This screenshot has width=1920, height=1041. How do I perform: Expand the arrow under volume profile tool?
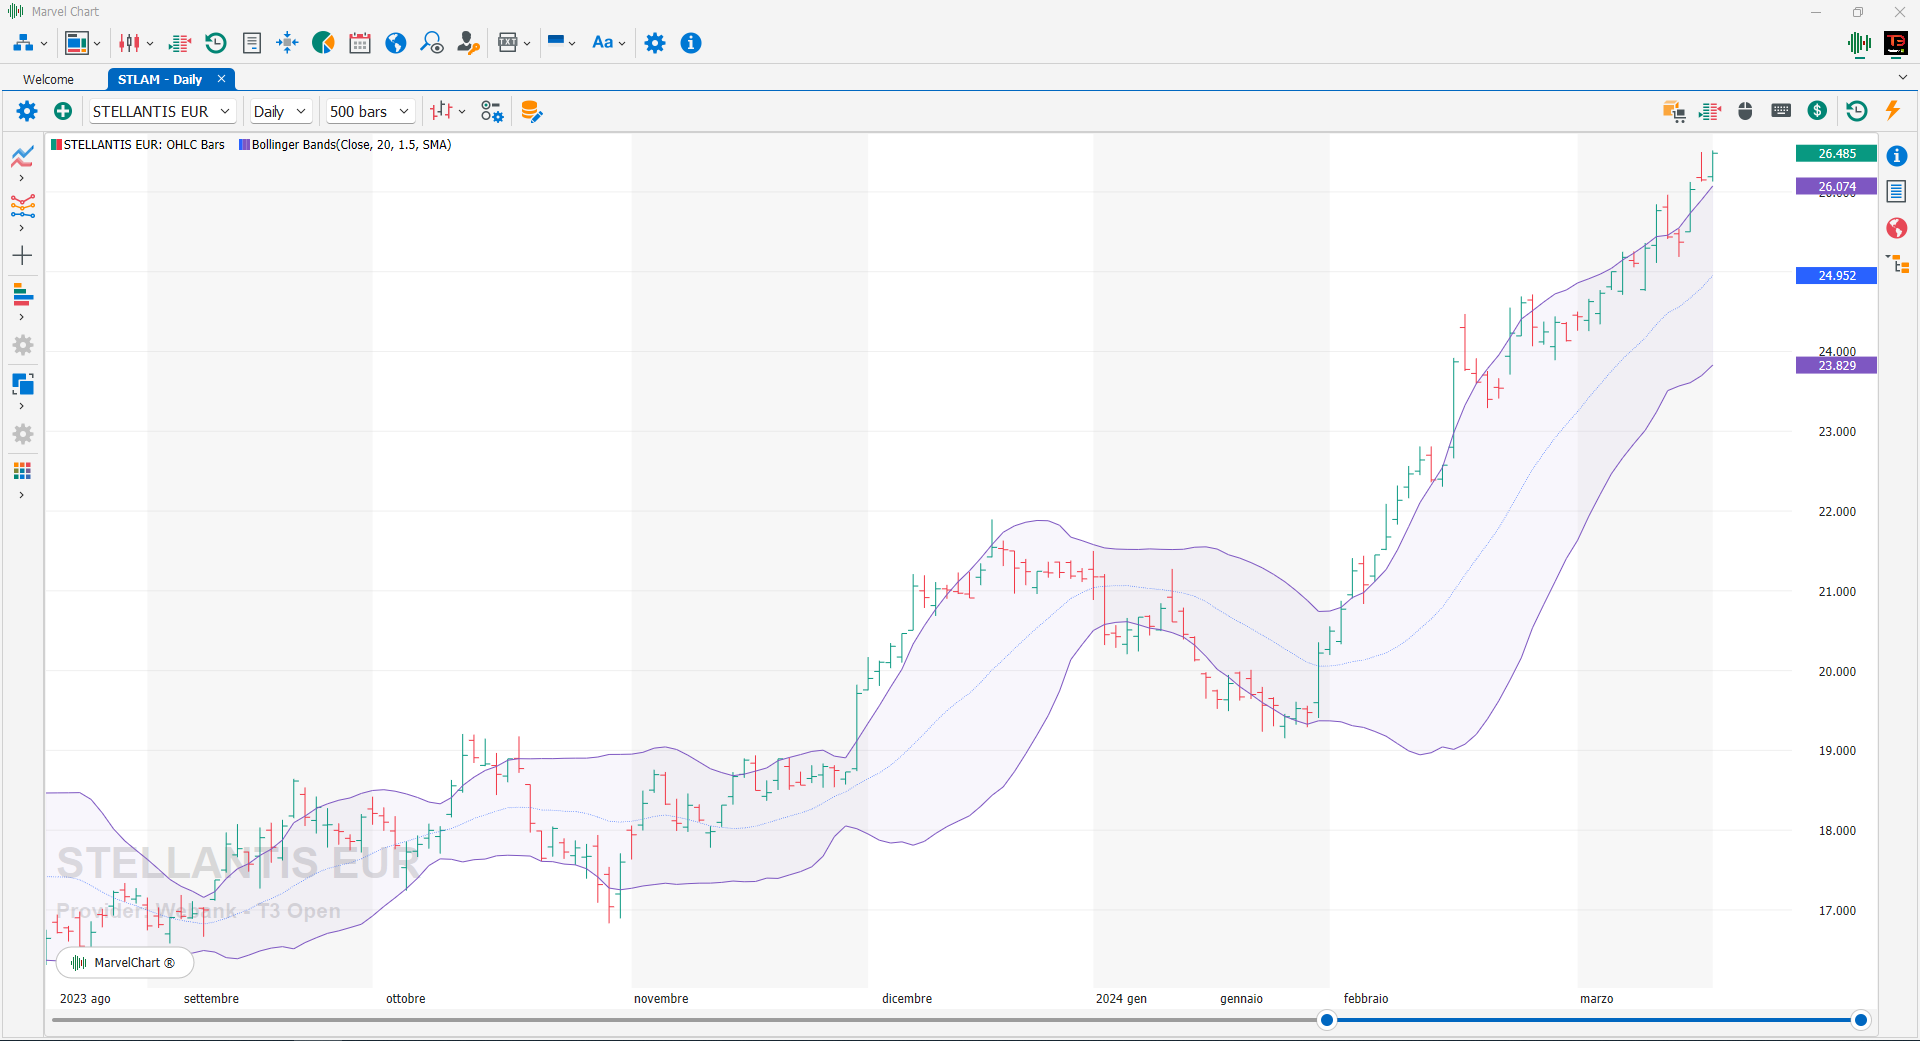pyautogui.click(x=22, y=317)
